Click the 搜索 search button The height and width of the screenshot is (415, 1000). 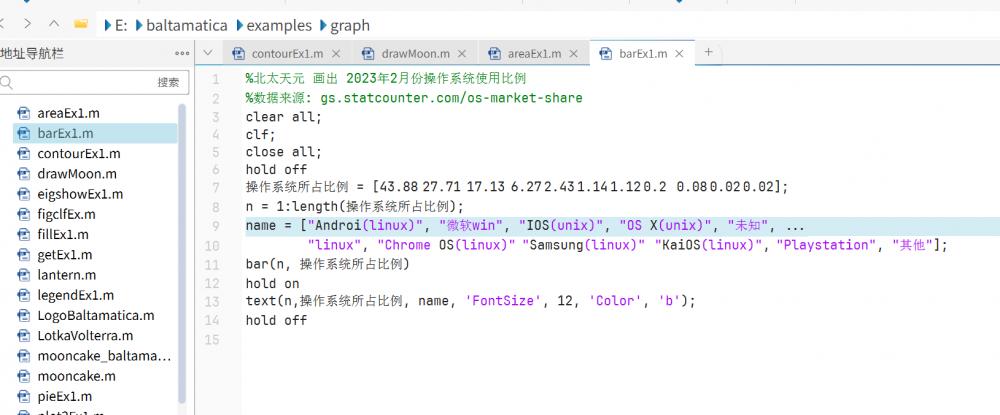168,83
